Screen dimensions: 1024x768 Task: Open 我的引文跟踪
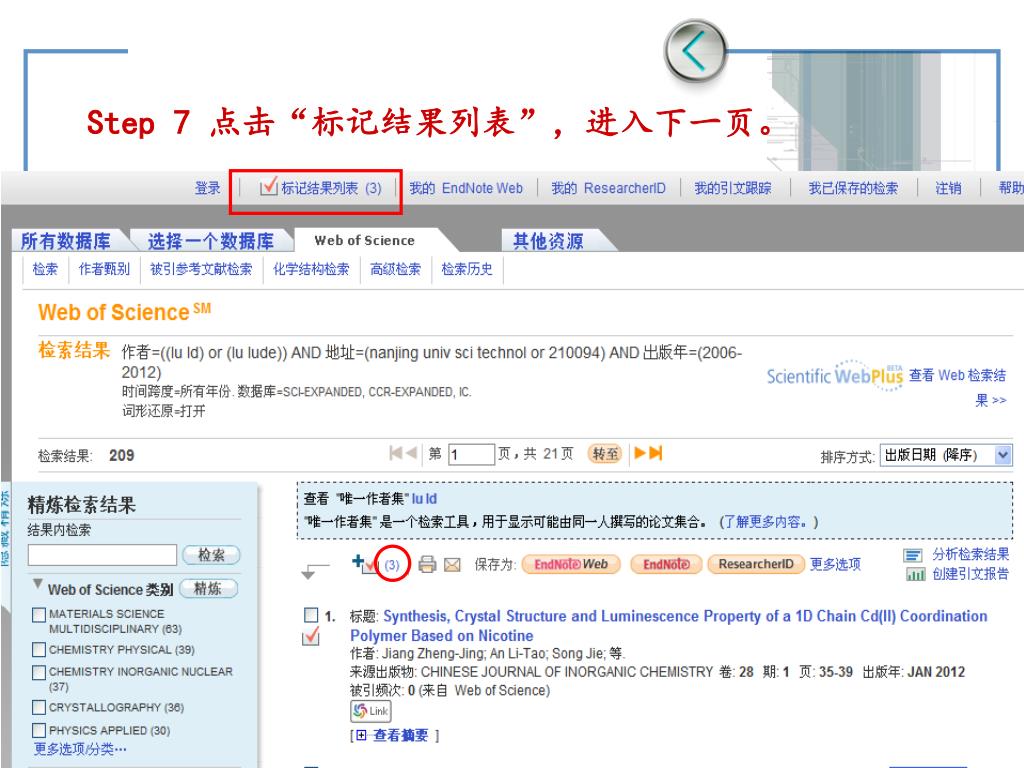tap(732, 189)
